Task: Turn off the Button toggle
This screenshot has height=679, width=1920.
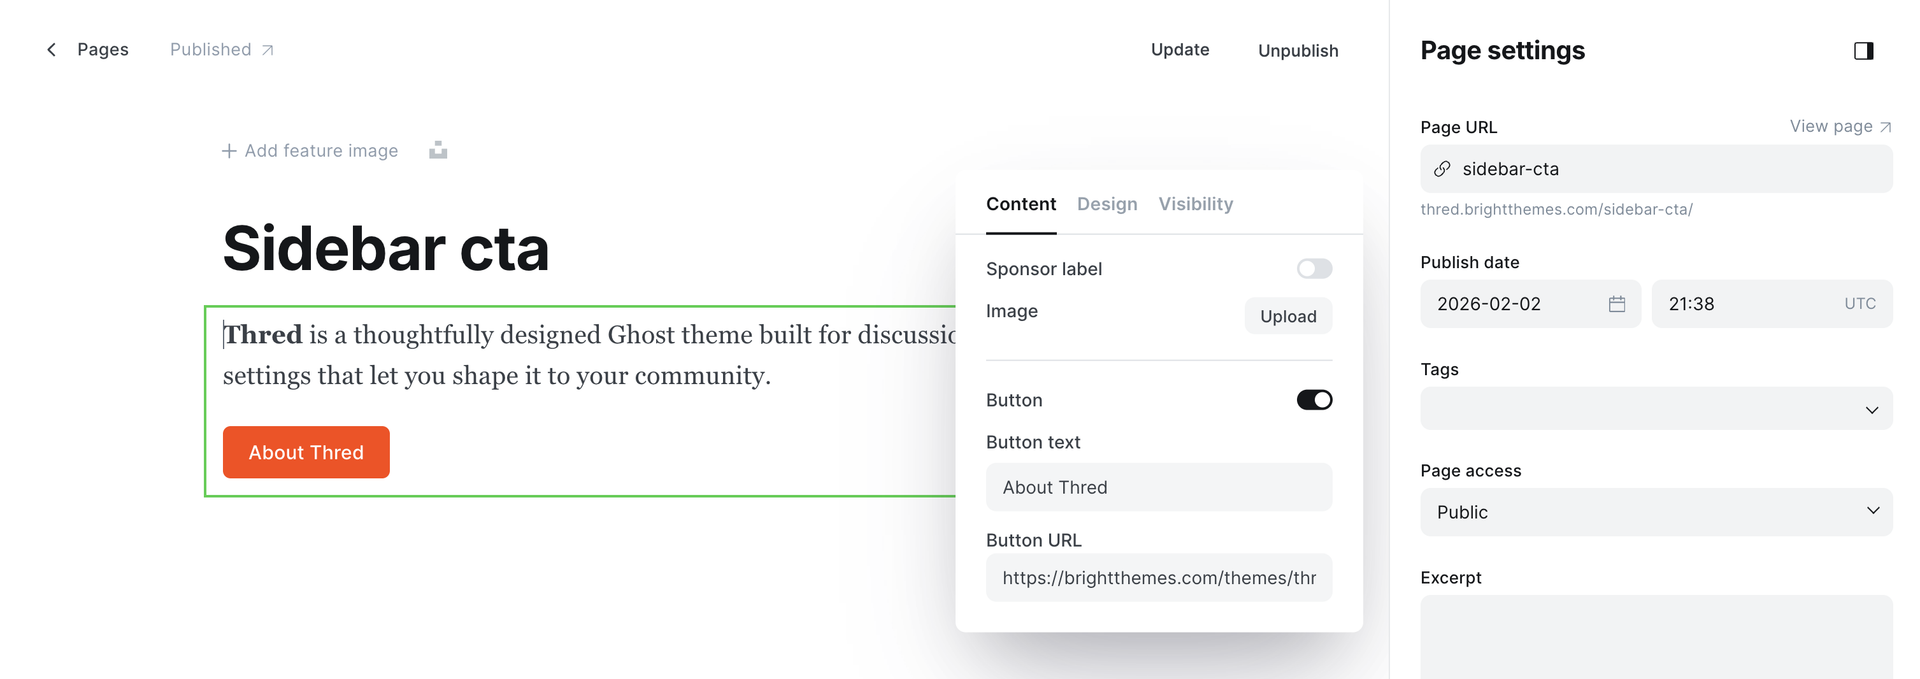Action: point(1314,400)
